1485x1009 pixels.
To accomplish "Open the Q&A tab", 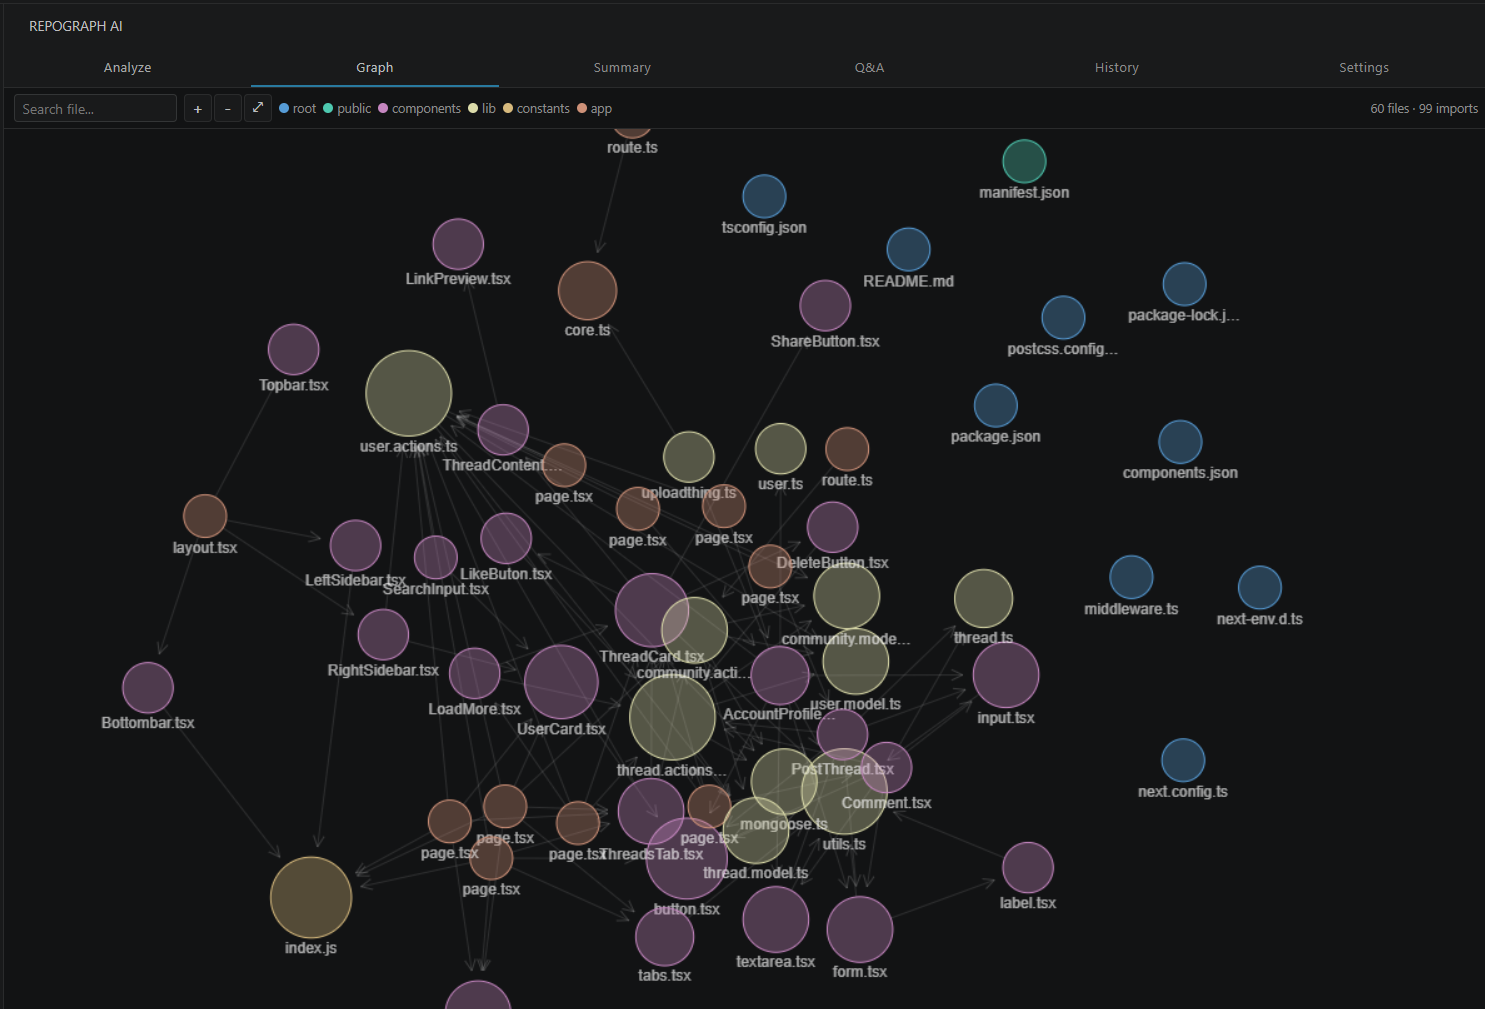I will [869, 67].
